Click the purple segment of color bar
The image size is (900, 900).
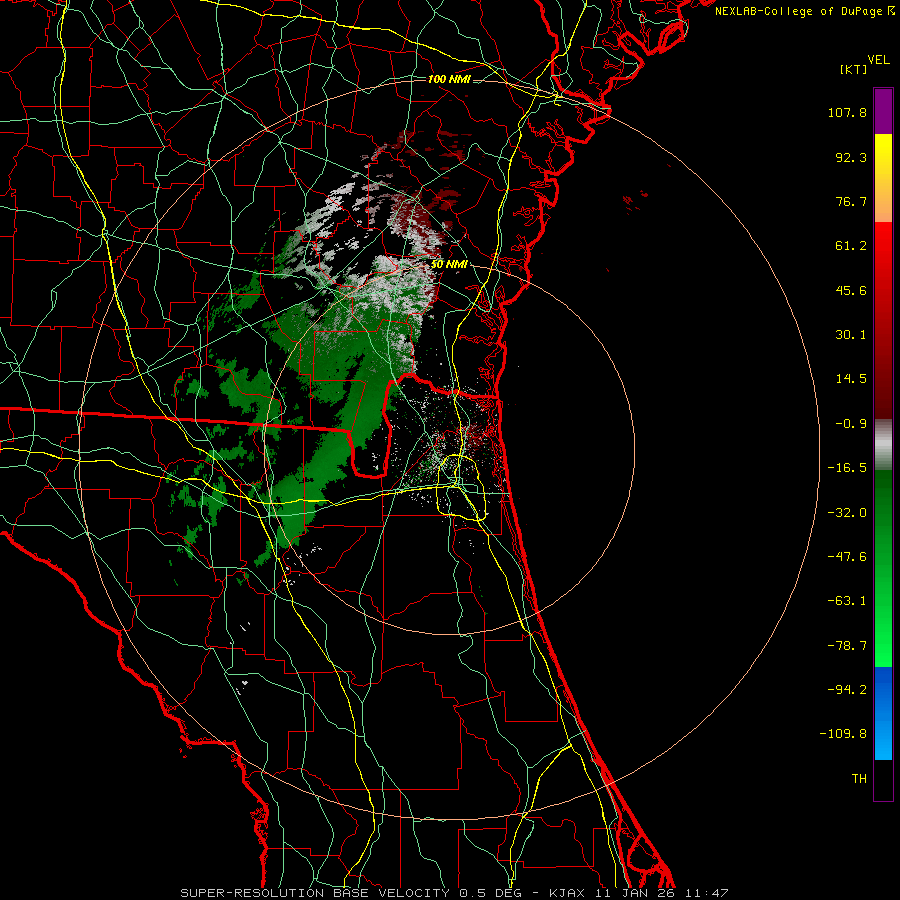[x=883, y=111]
